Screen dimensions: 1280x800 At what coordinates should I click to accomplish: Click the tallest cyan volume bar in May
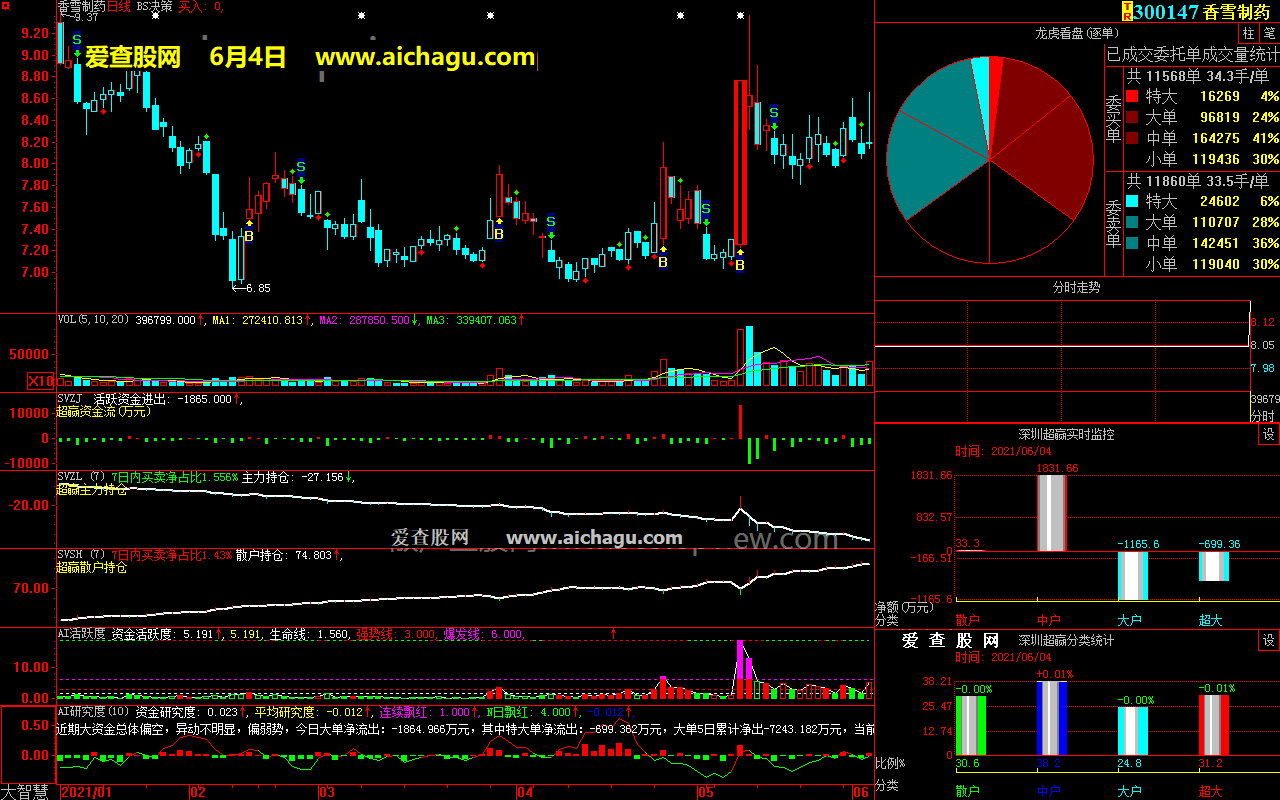(749, 356)
